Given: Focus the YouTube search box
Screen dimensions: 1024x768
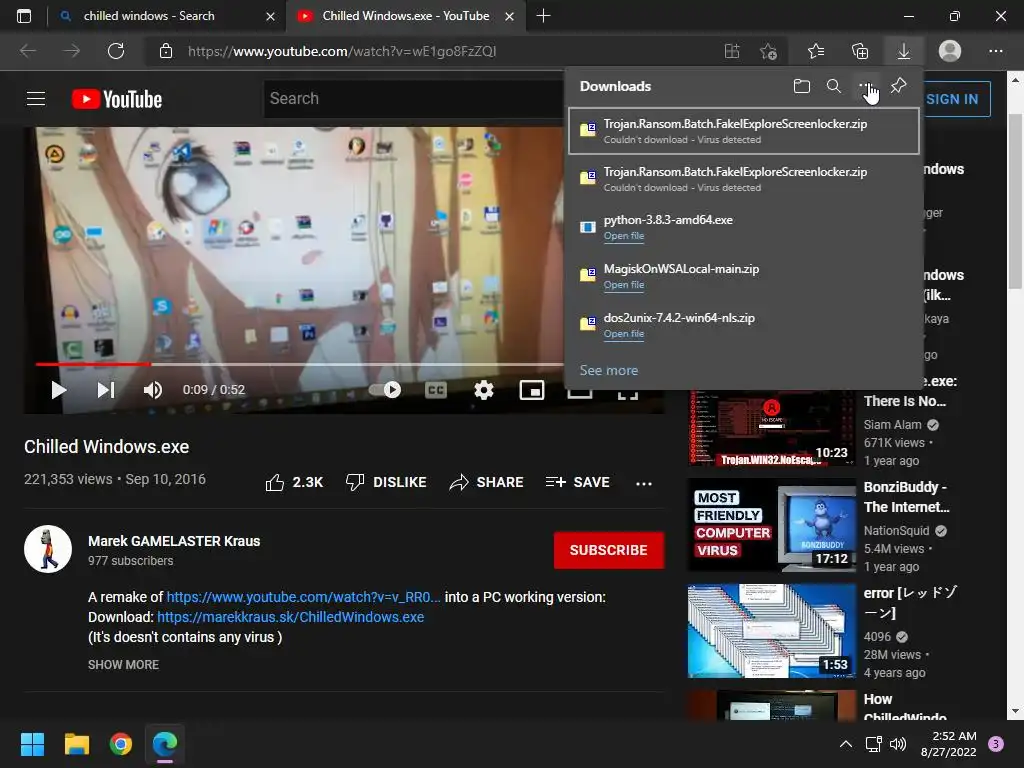Looking at the screenshot, I should pos(415,99).
